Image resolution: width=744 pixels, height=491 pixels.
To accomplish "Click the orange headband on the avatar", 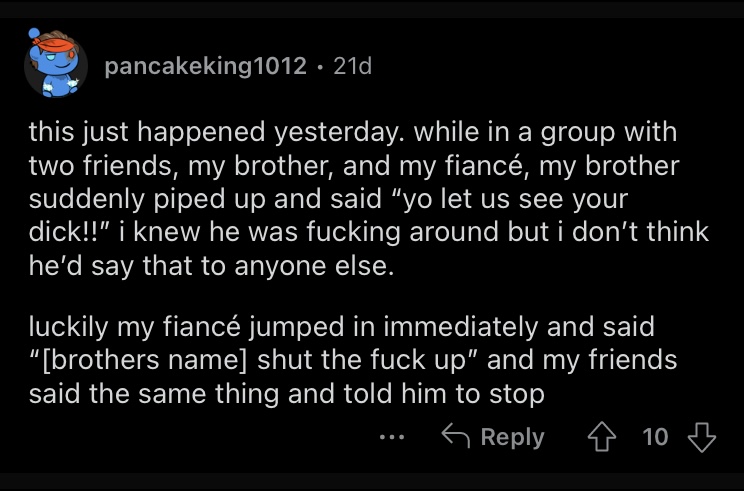I will coord(56,45).
